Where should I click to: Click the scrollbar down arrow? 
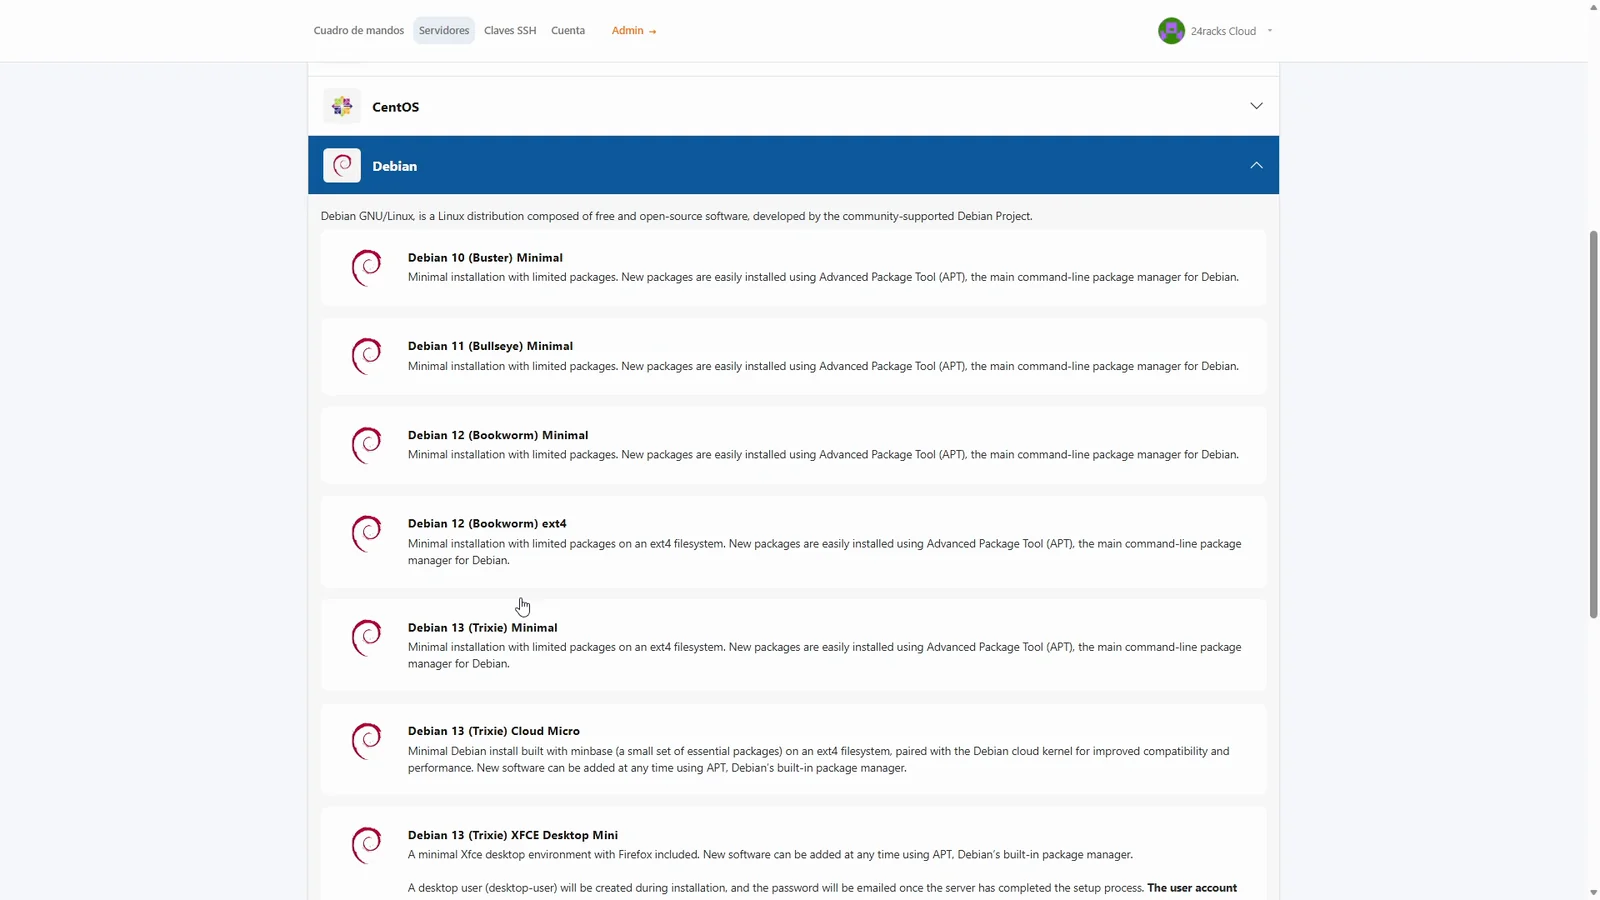point(1594,892)
